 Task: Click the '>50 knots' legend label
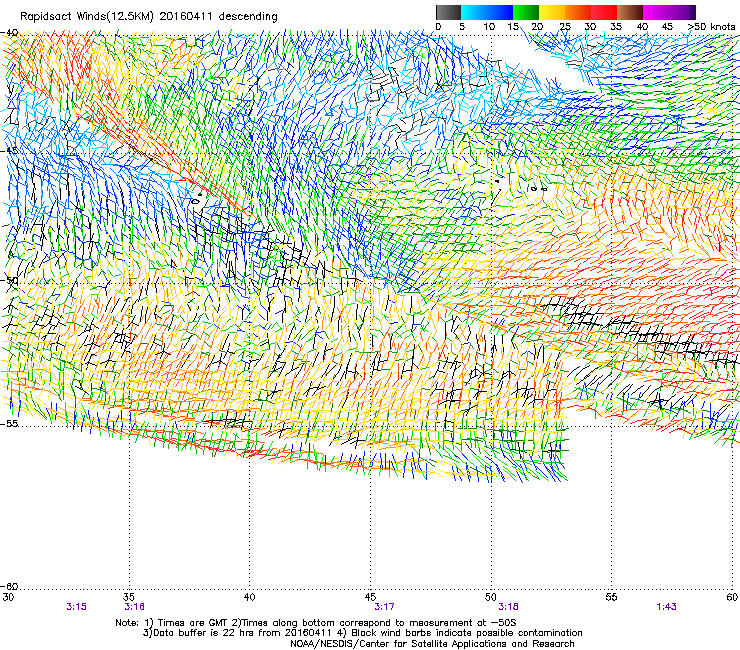tap(711, 27)
